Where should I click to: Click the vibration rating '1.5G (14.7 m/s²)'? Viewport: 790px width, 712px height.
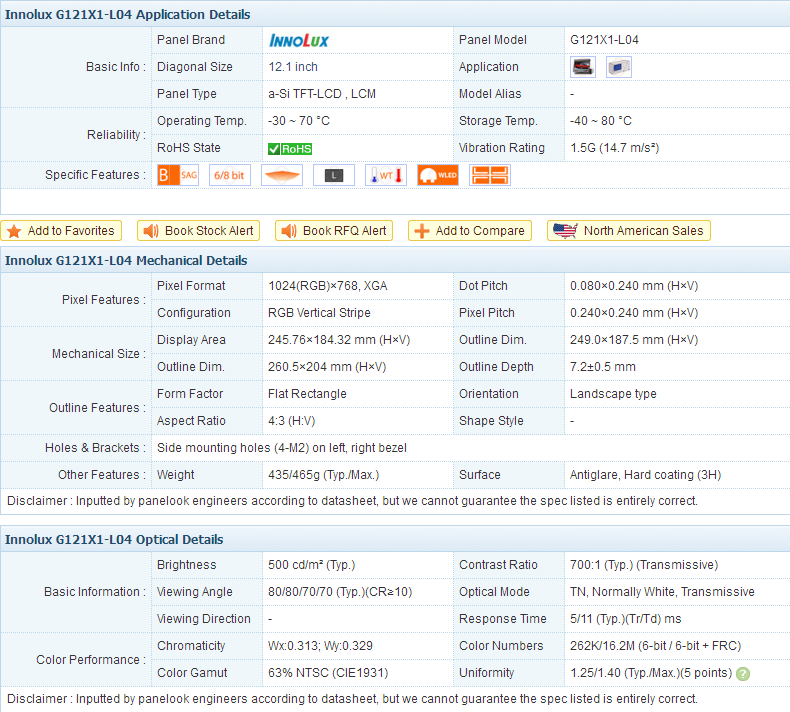point(614,148)
